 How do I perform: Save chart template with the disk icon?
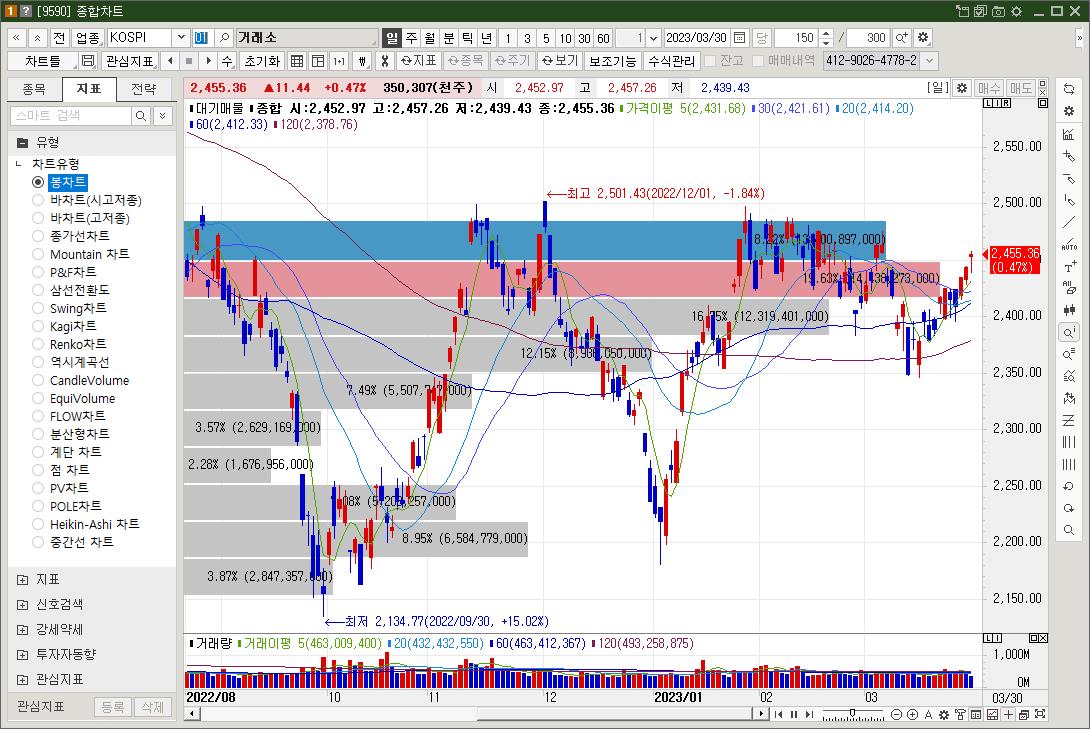click(88, 61)
